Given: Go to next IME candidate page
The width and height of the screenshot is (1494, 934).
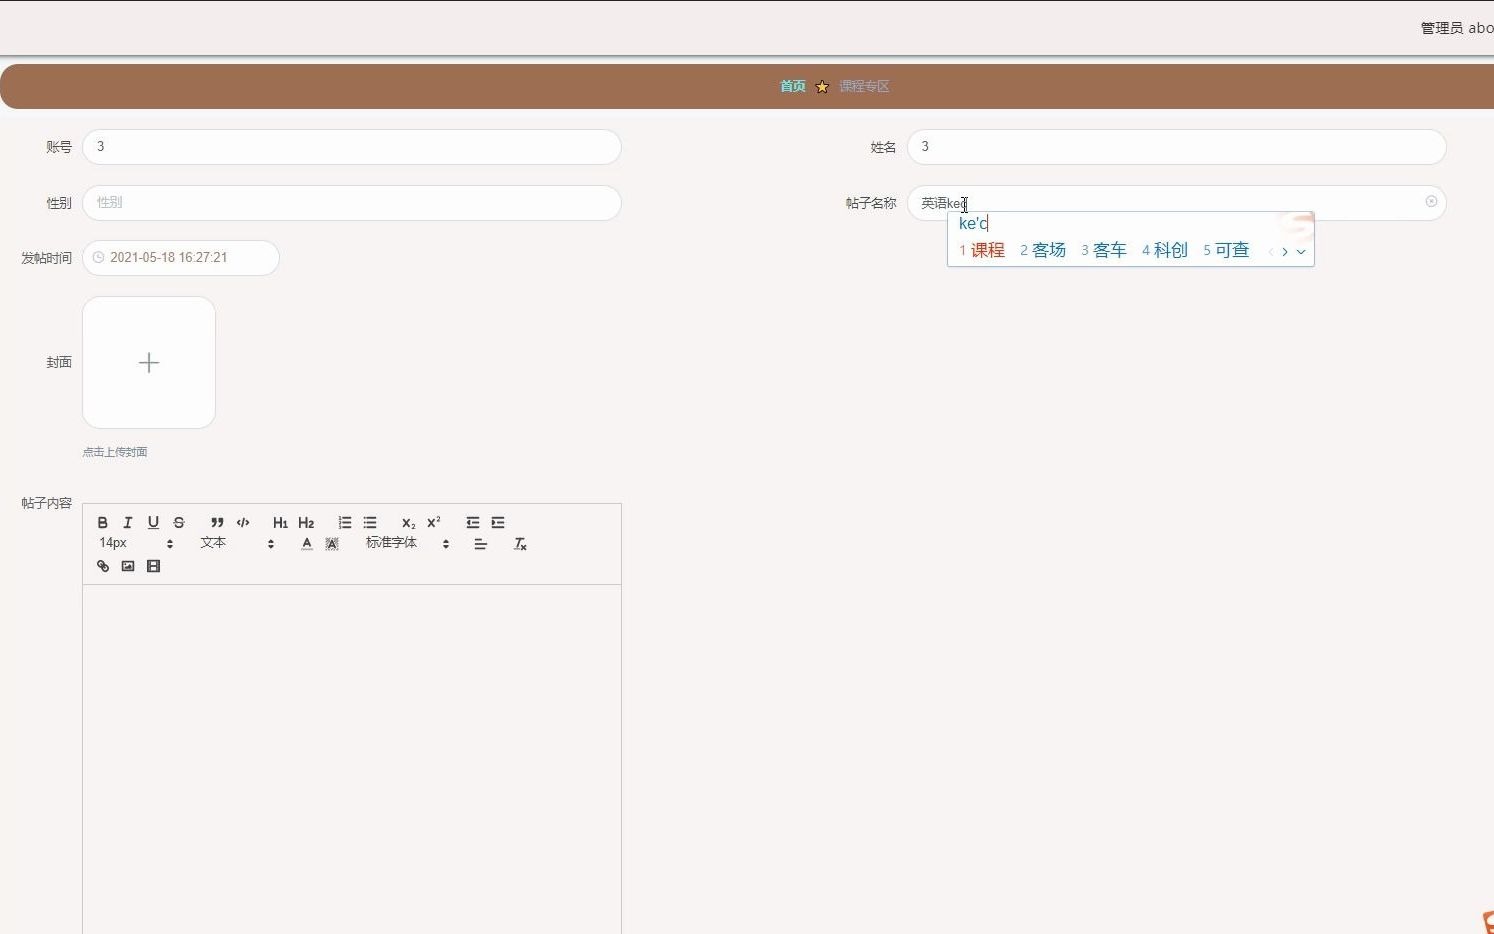Looking at the screenshot, I should pos(1285,252).
